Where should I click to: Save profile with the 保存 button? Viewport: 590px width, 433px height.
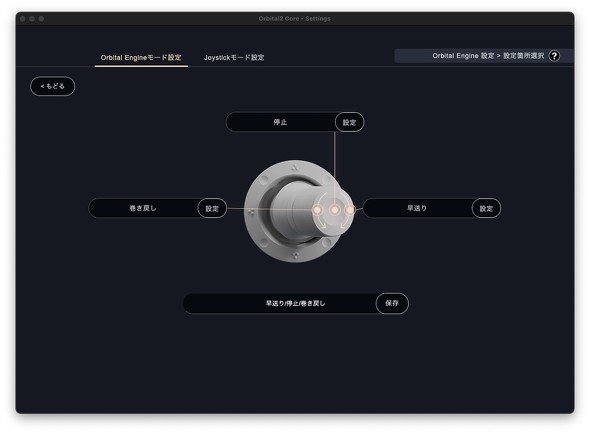point(392,303)
